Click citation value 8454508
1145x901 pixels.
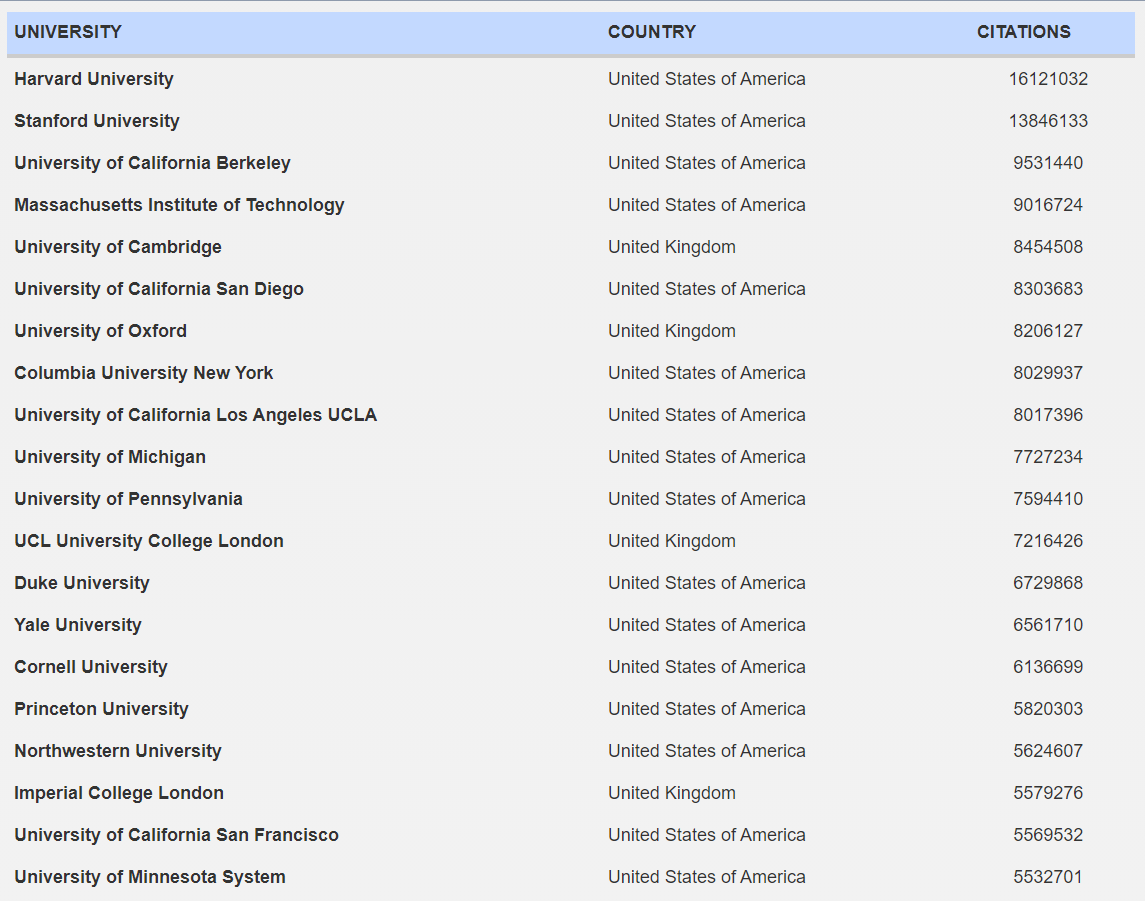tap(1048, 247)
